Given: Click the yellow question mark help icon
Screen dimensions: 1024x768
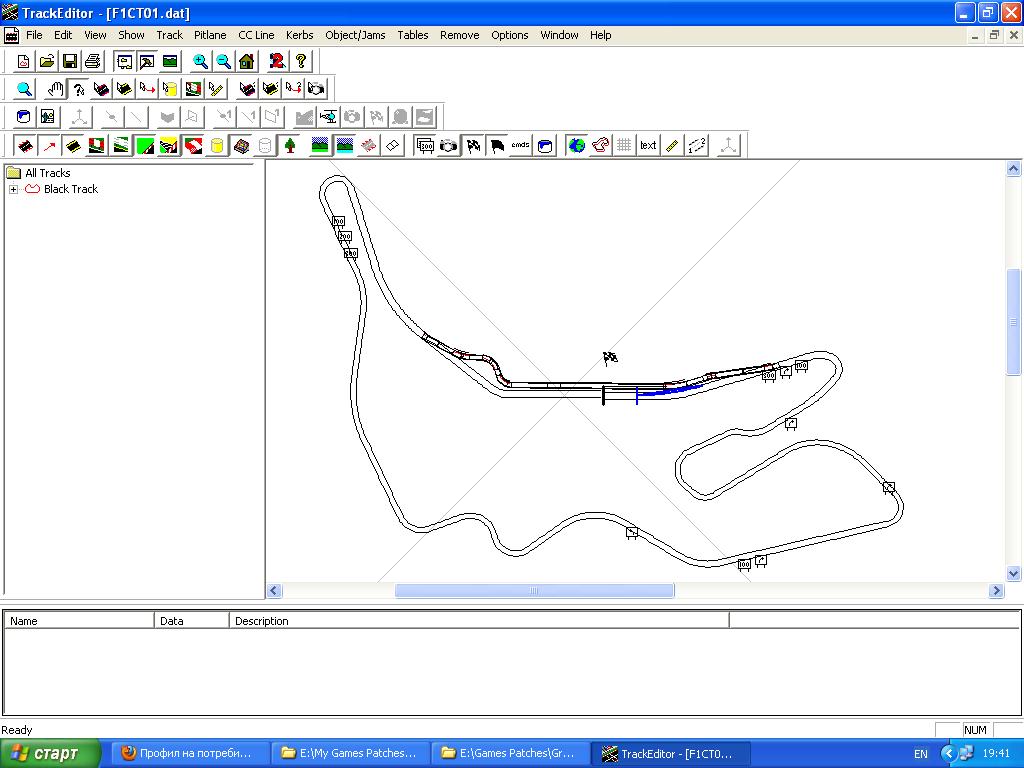Looking at the screenshot, I should [x=301, y=62].
